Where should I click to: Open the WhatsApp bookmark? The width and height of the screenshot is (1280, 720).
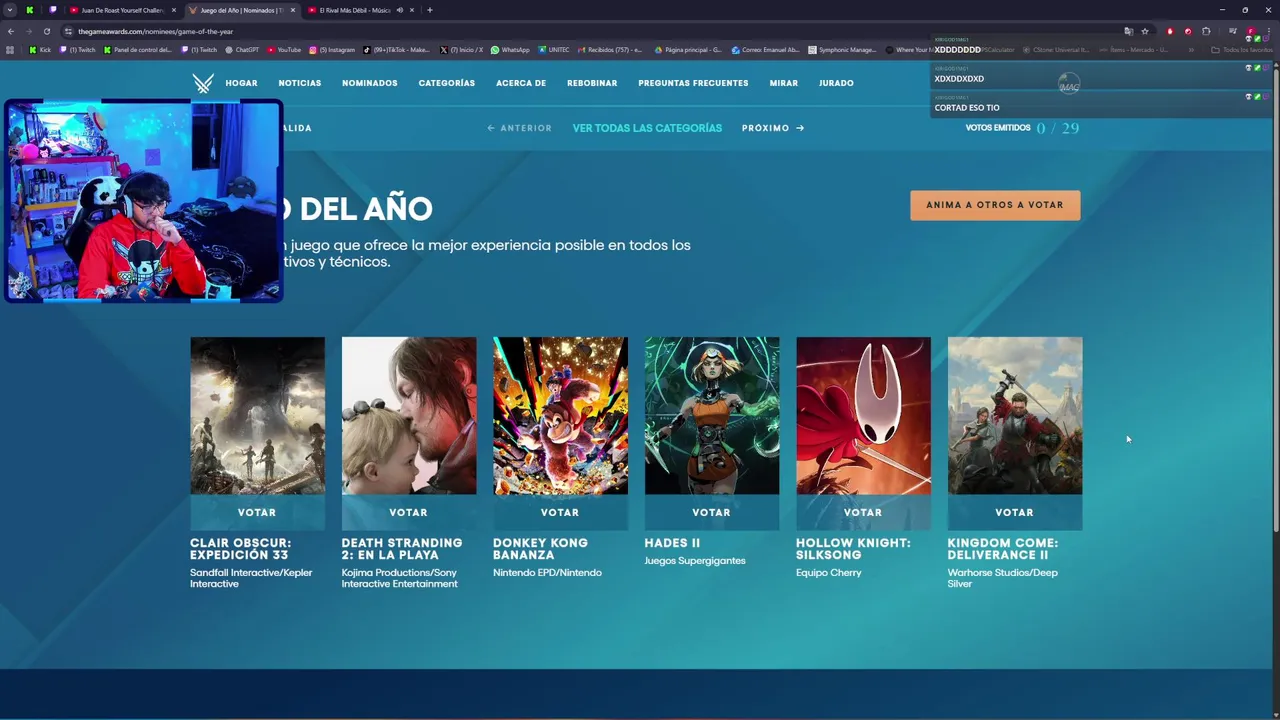pos(510,49)
